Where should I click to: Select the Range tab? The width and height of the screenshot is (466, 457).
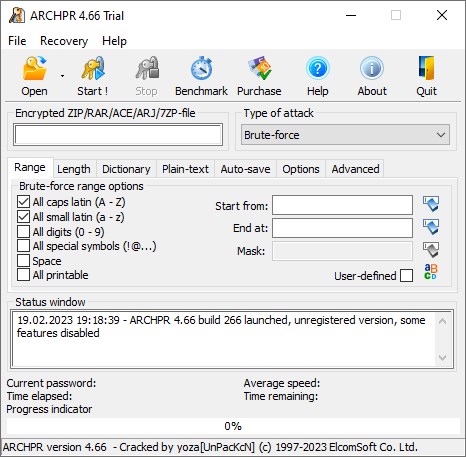point(30,167)
